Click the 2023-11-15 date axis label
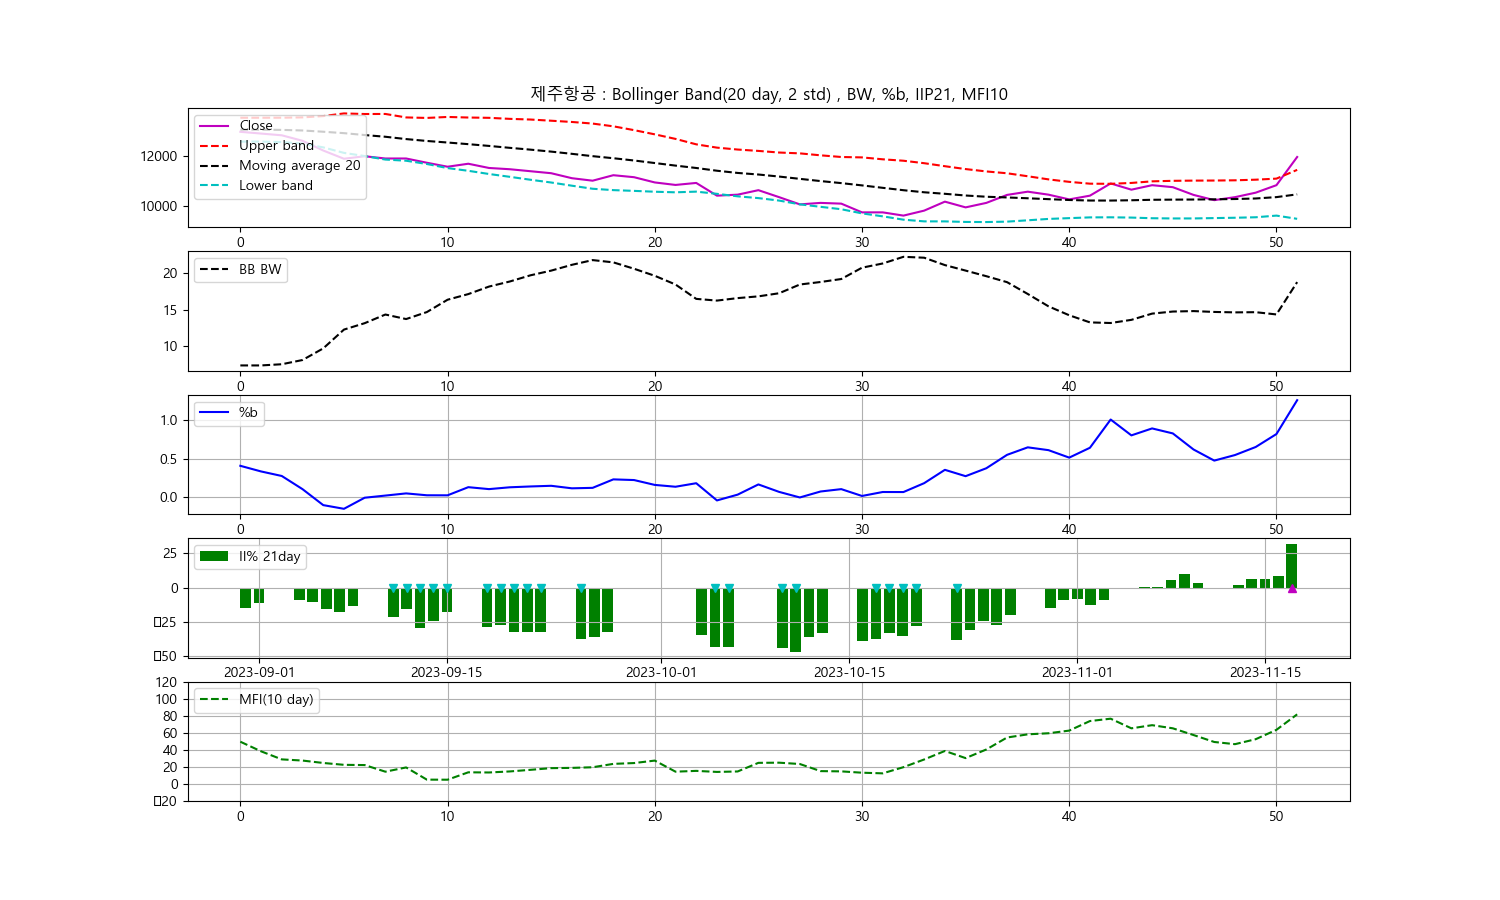 (x=1265, y=673)
